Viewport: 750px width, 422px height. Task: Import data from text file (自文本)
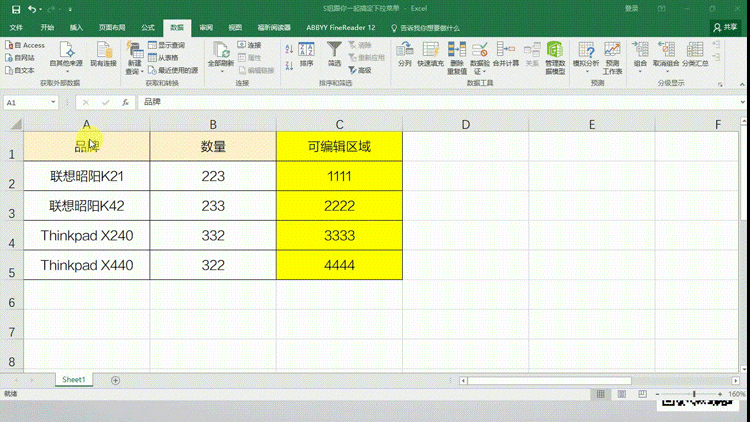pyautogui.click(x=20, y=70)
